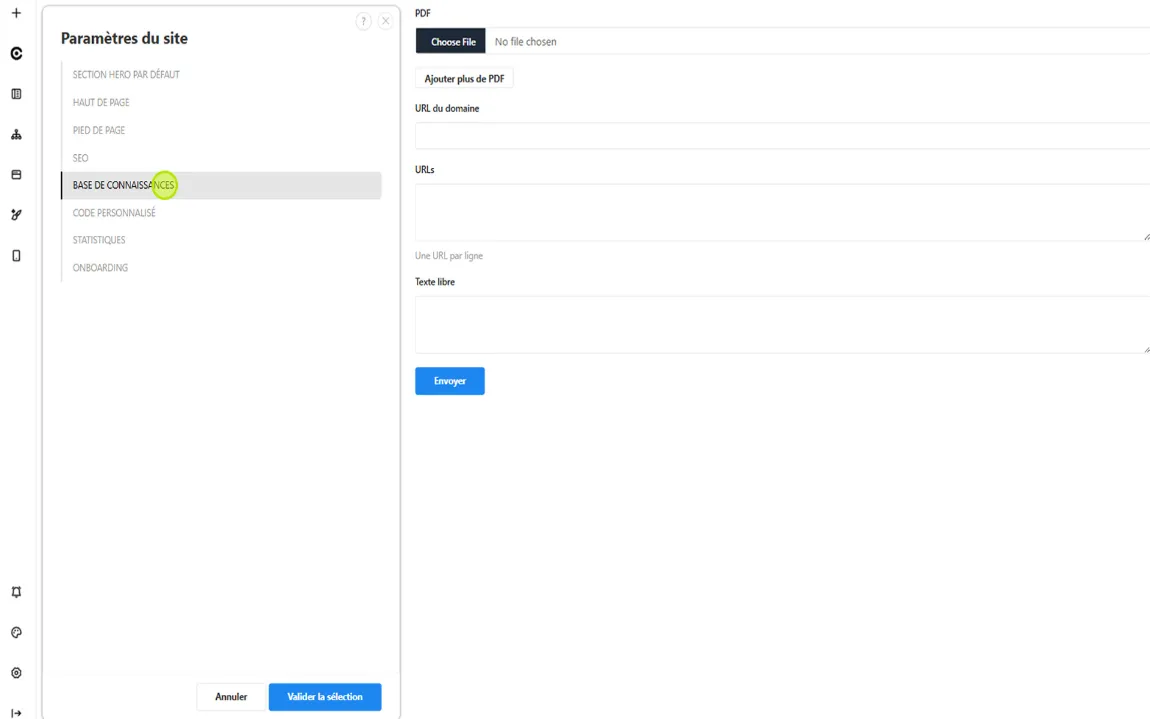1150x719 pixels.
Task: Click in the URL du domaine field
Action: click(782, 136)
